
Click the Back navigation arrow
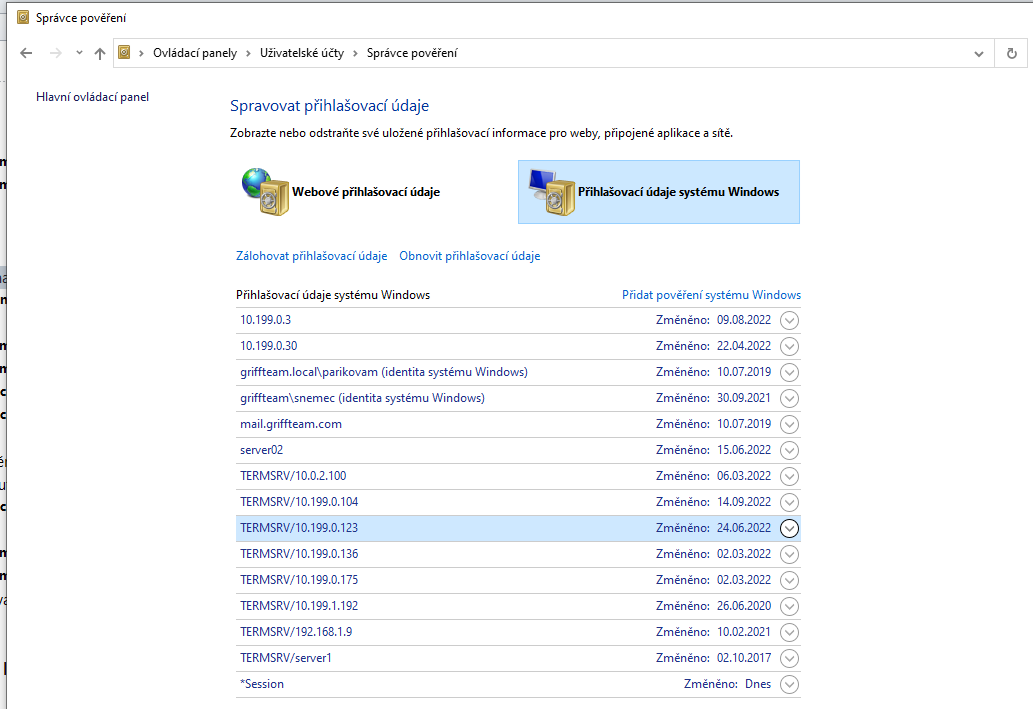pos(26,53)
